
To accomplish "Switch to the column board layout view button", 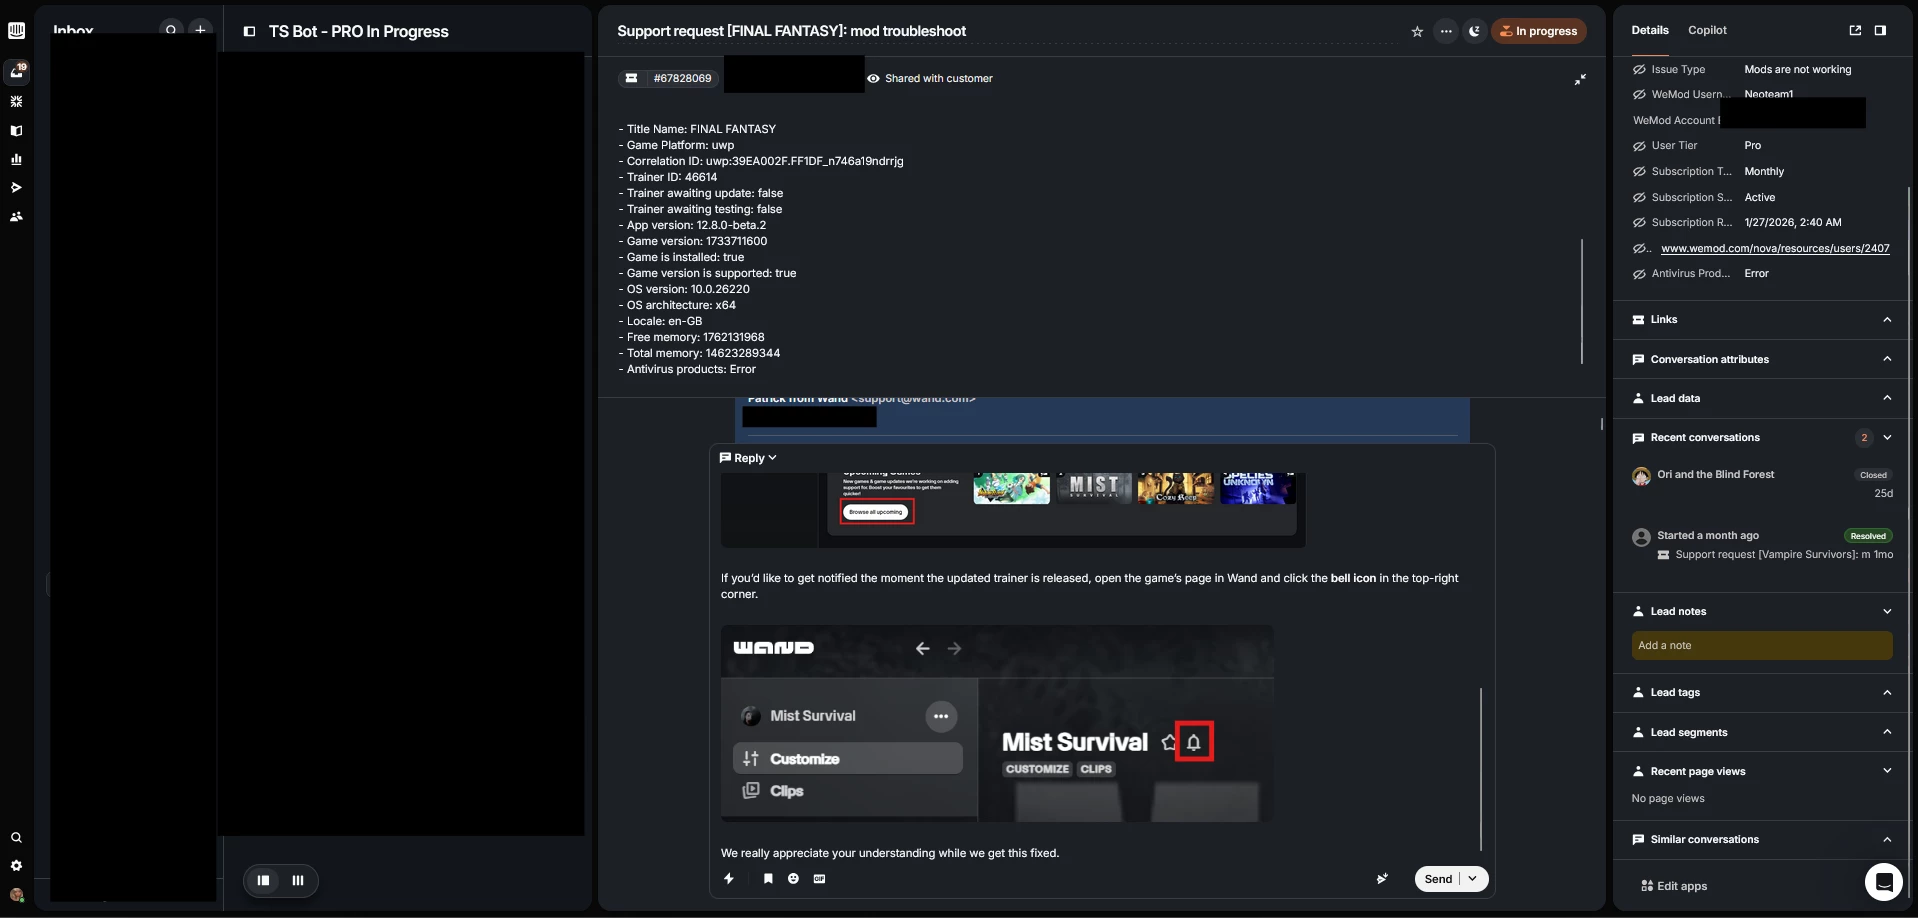I will coord(297,880).
